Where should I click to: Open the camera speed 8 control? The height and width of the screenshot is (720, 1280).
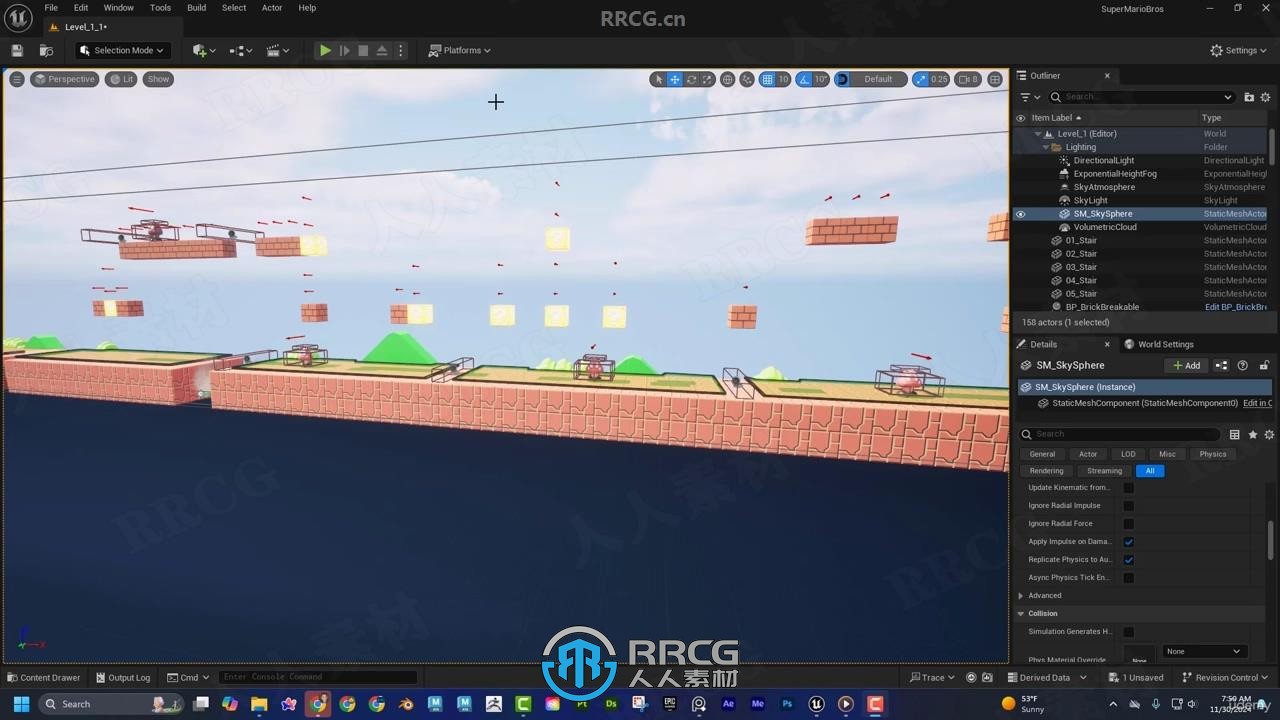pos(968,79)
